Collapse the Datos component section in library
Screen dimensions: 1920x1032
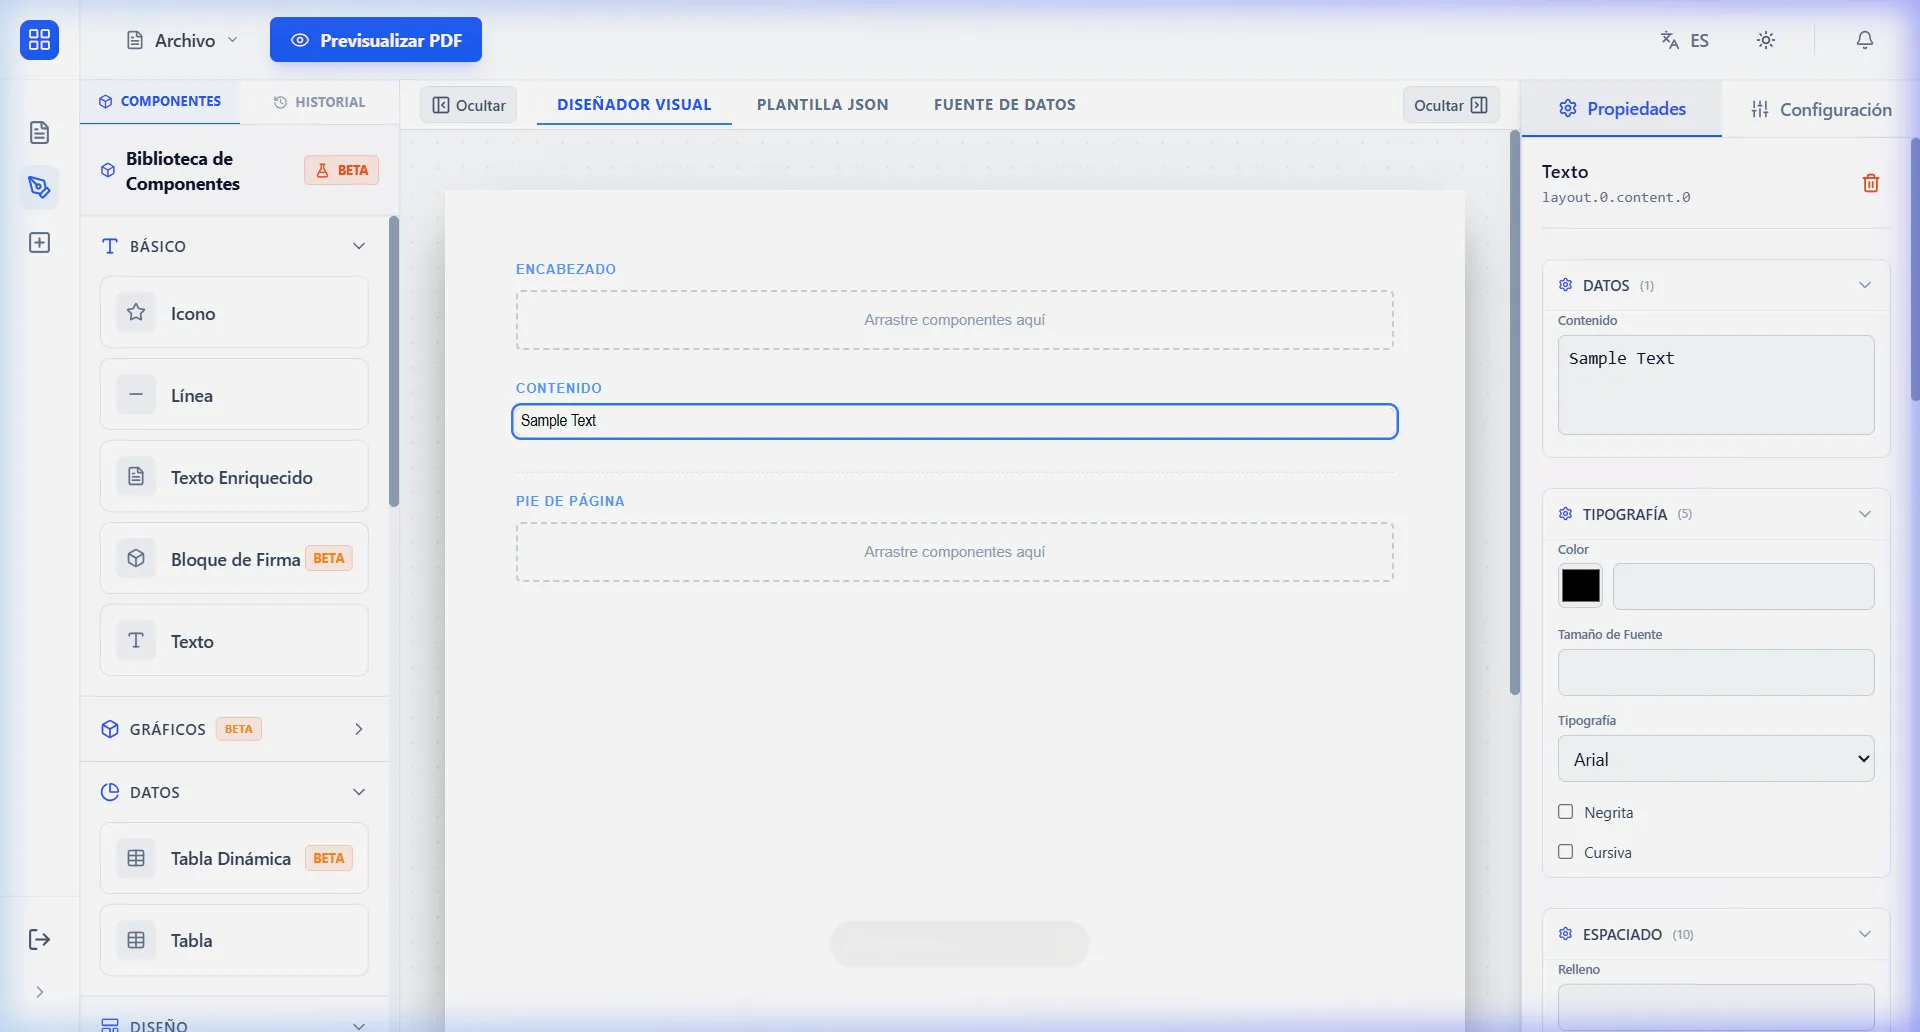359,792
